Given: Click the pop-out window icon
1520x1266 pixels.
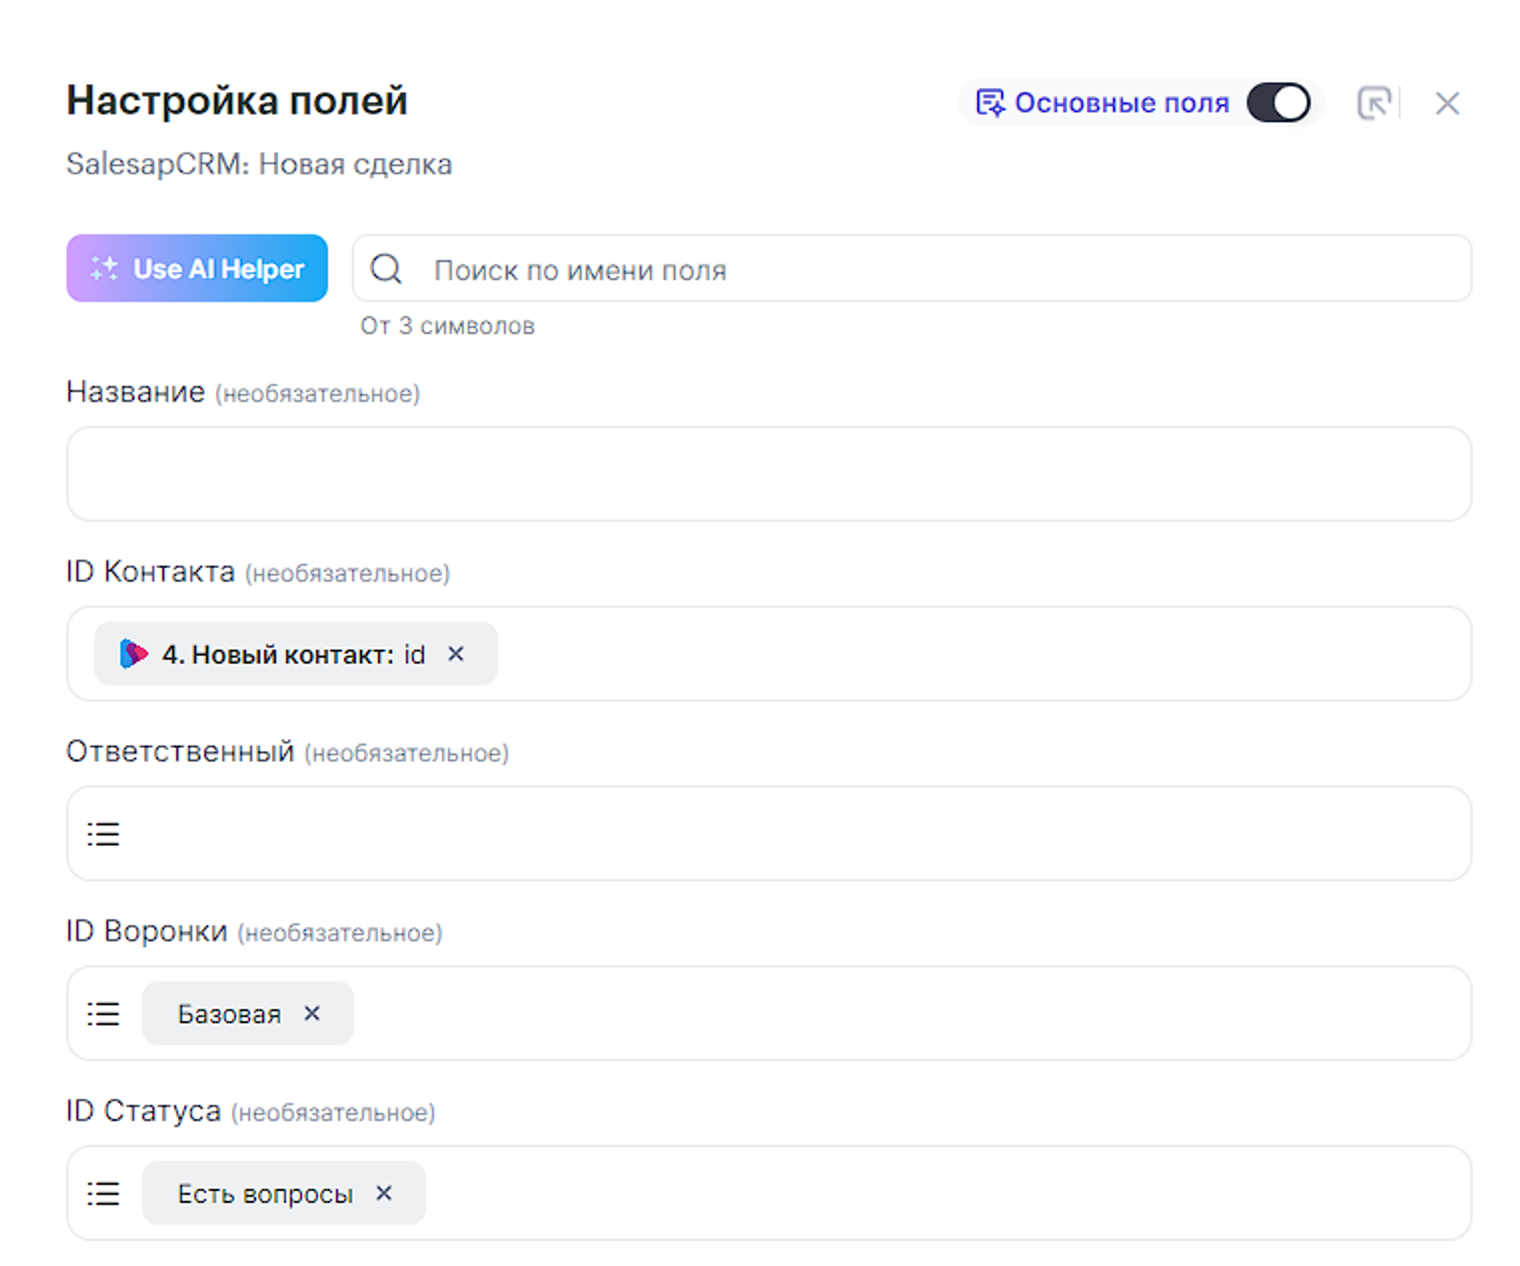Looking at the screenshot, I should pyautogui.click(x=1374, y=103).
